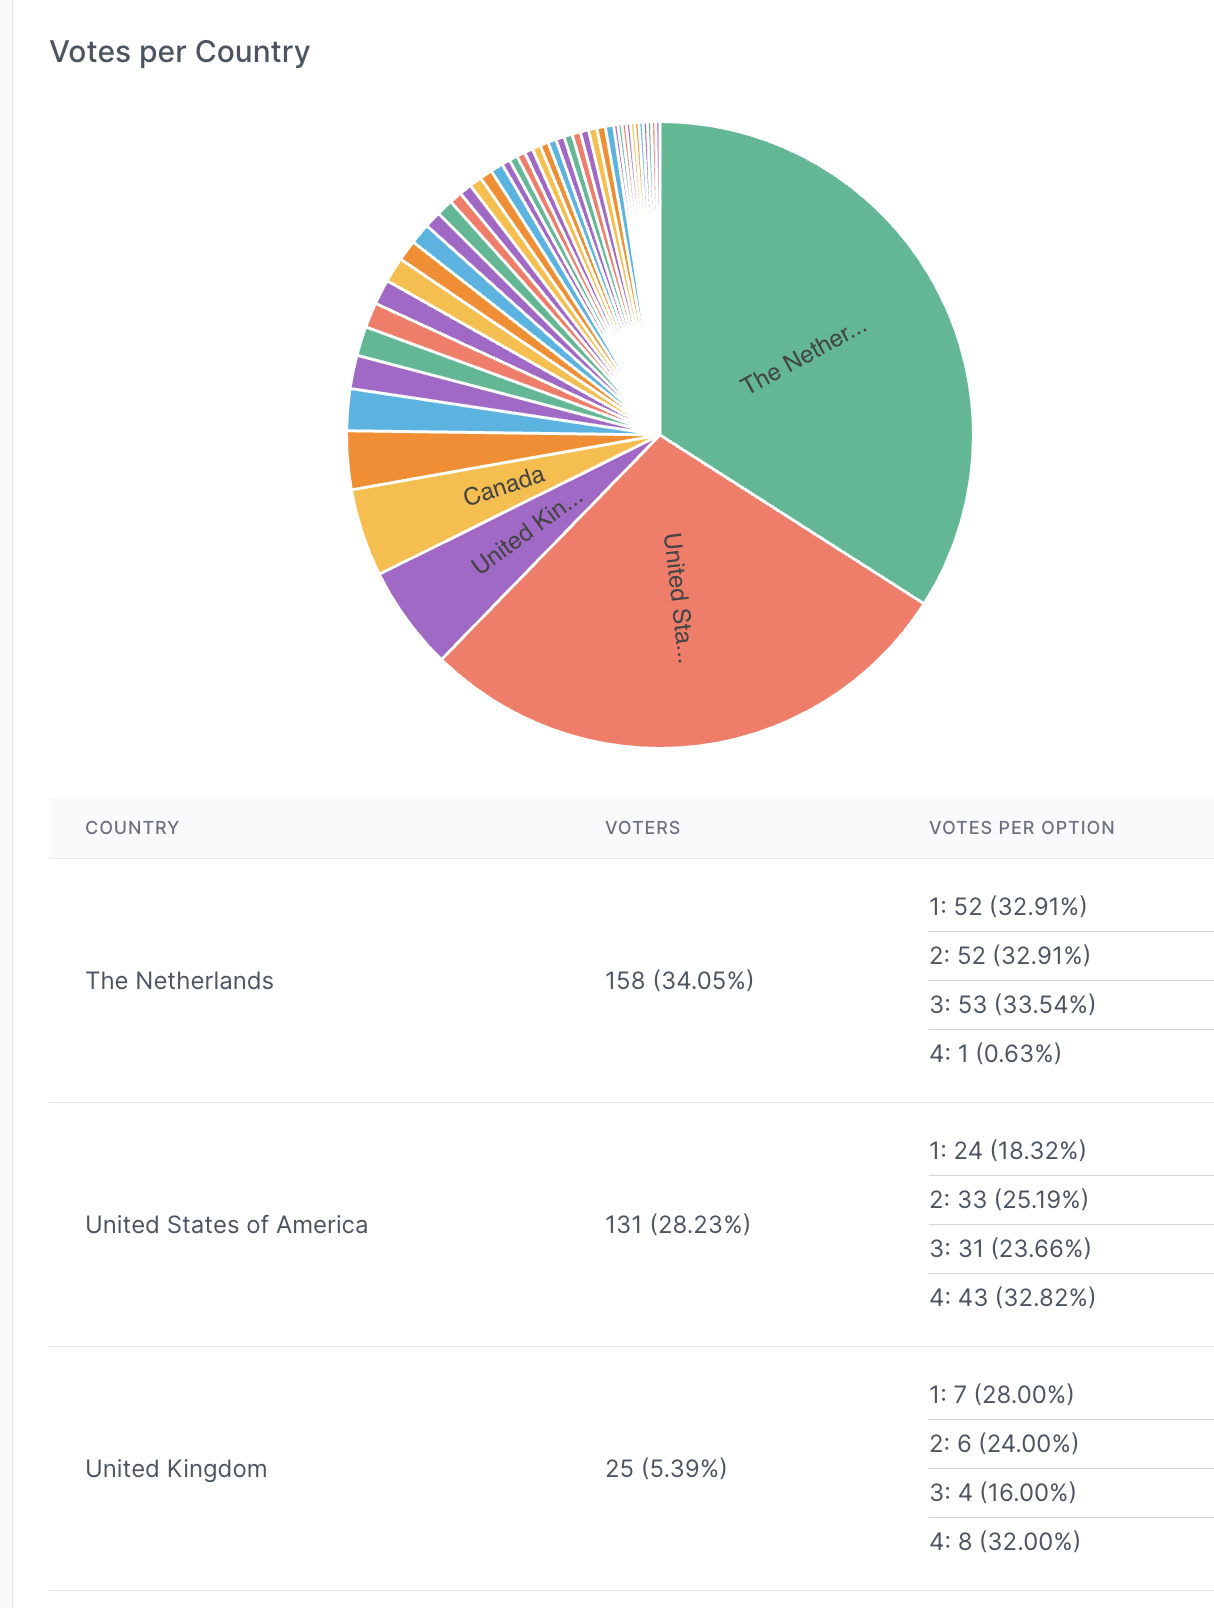Click voters value '25 (5.39%)'

pyautogui.click(x=666, y=1469)
